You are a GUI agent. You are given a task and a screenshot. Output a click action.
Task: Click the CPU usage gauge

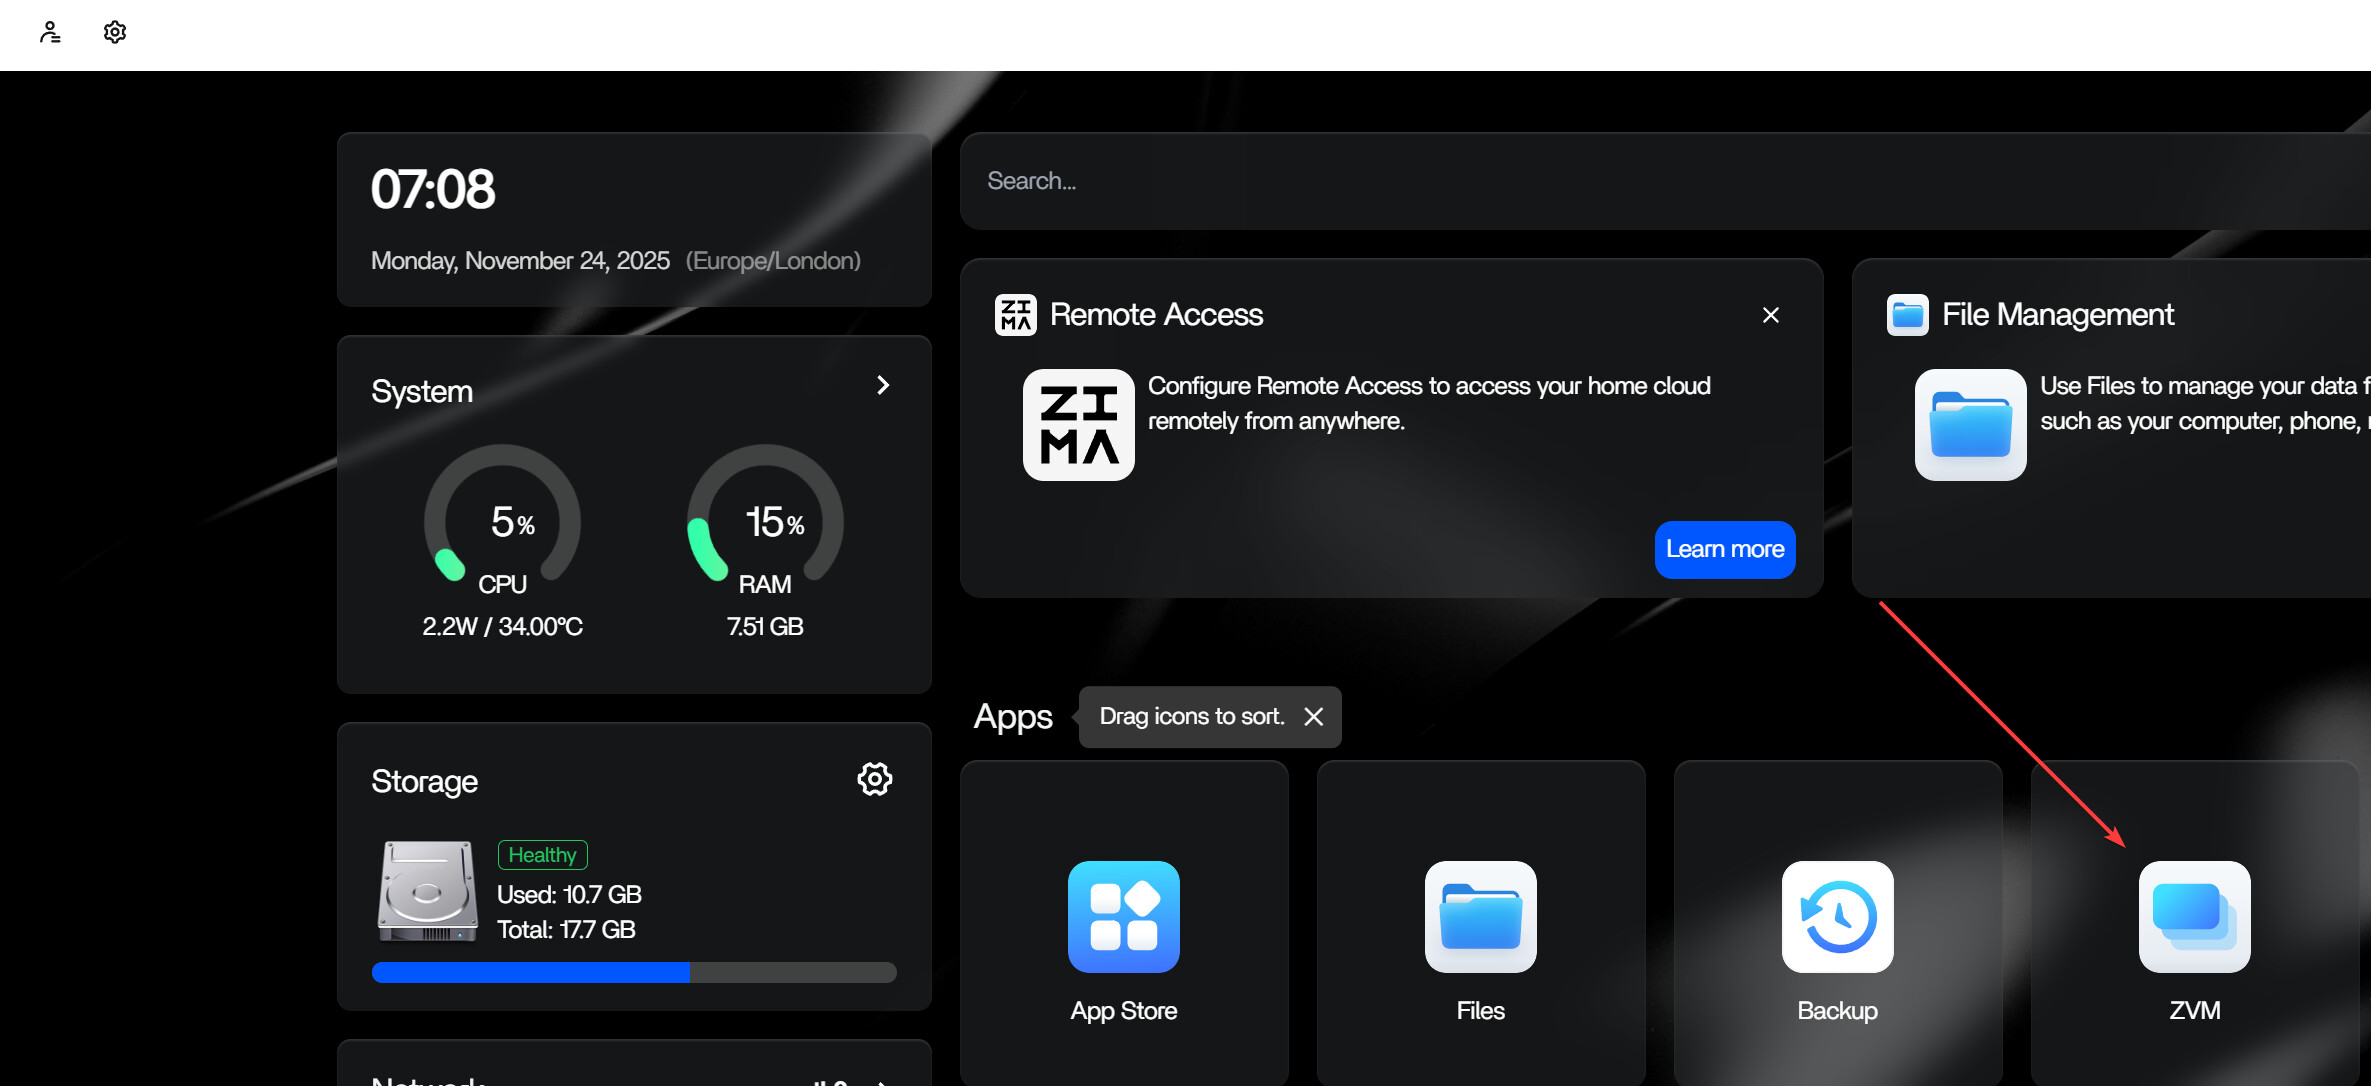(502, 520)
